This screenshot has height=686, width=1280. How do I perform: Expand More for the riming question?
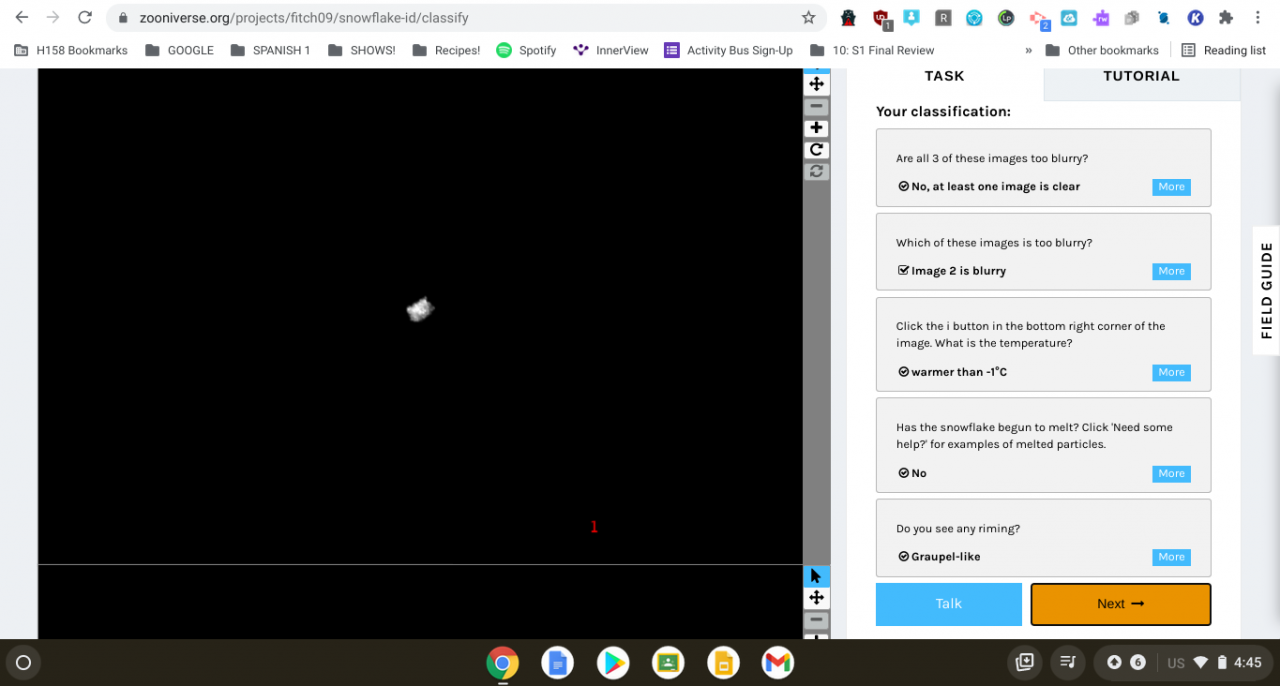[x=1171, y=557]
